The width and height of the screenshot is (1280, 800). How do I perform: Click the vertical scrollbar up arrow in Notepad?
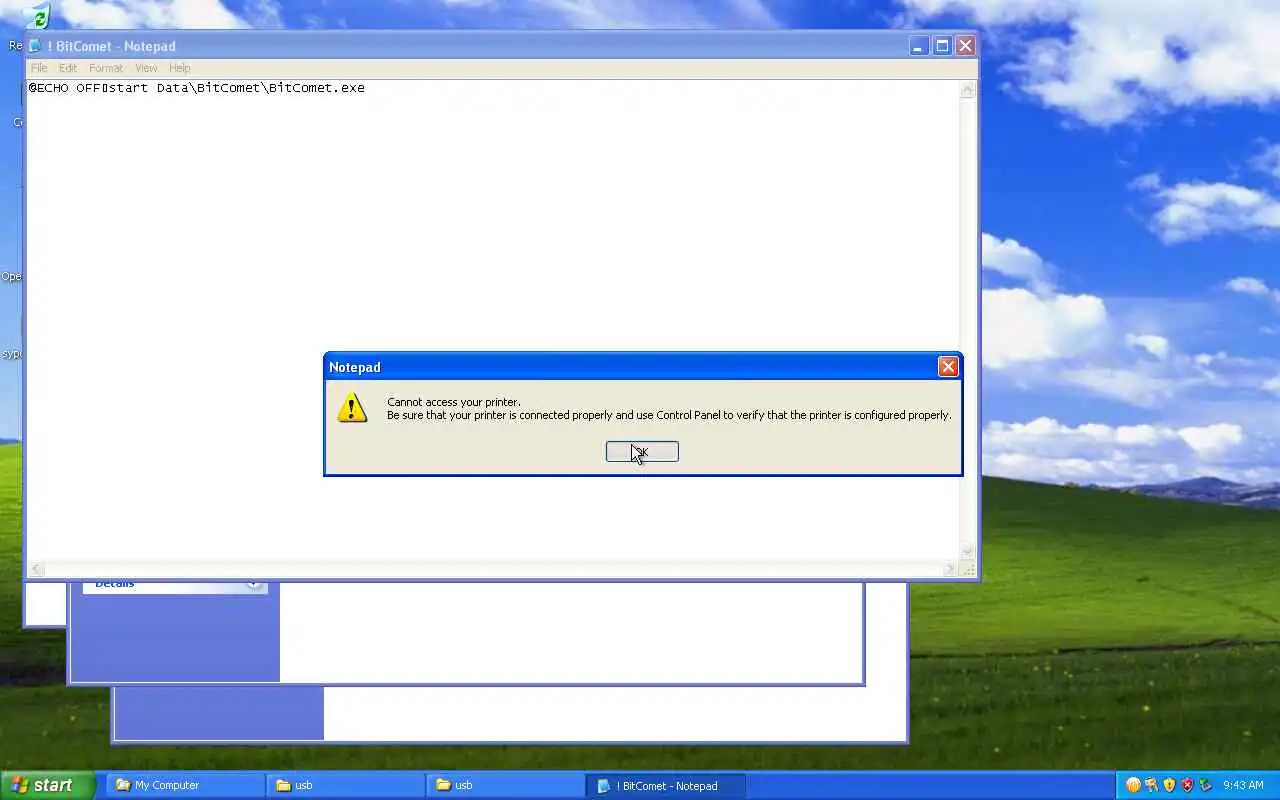(x=967, y=90)
